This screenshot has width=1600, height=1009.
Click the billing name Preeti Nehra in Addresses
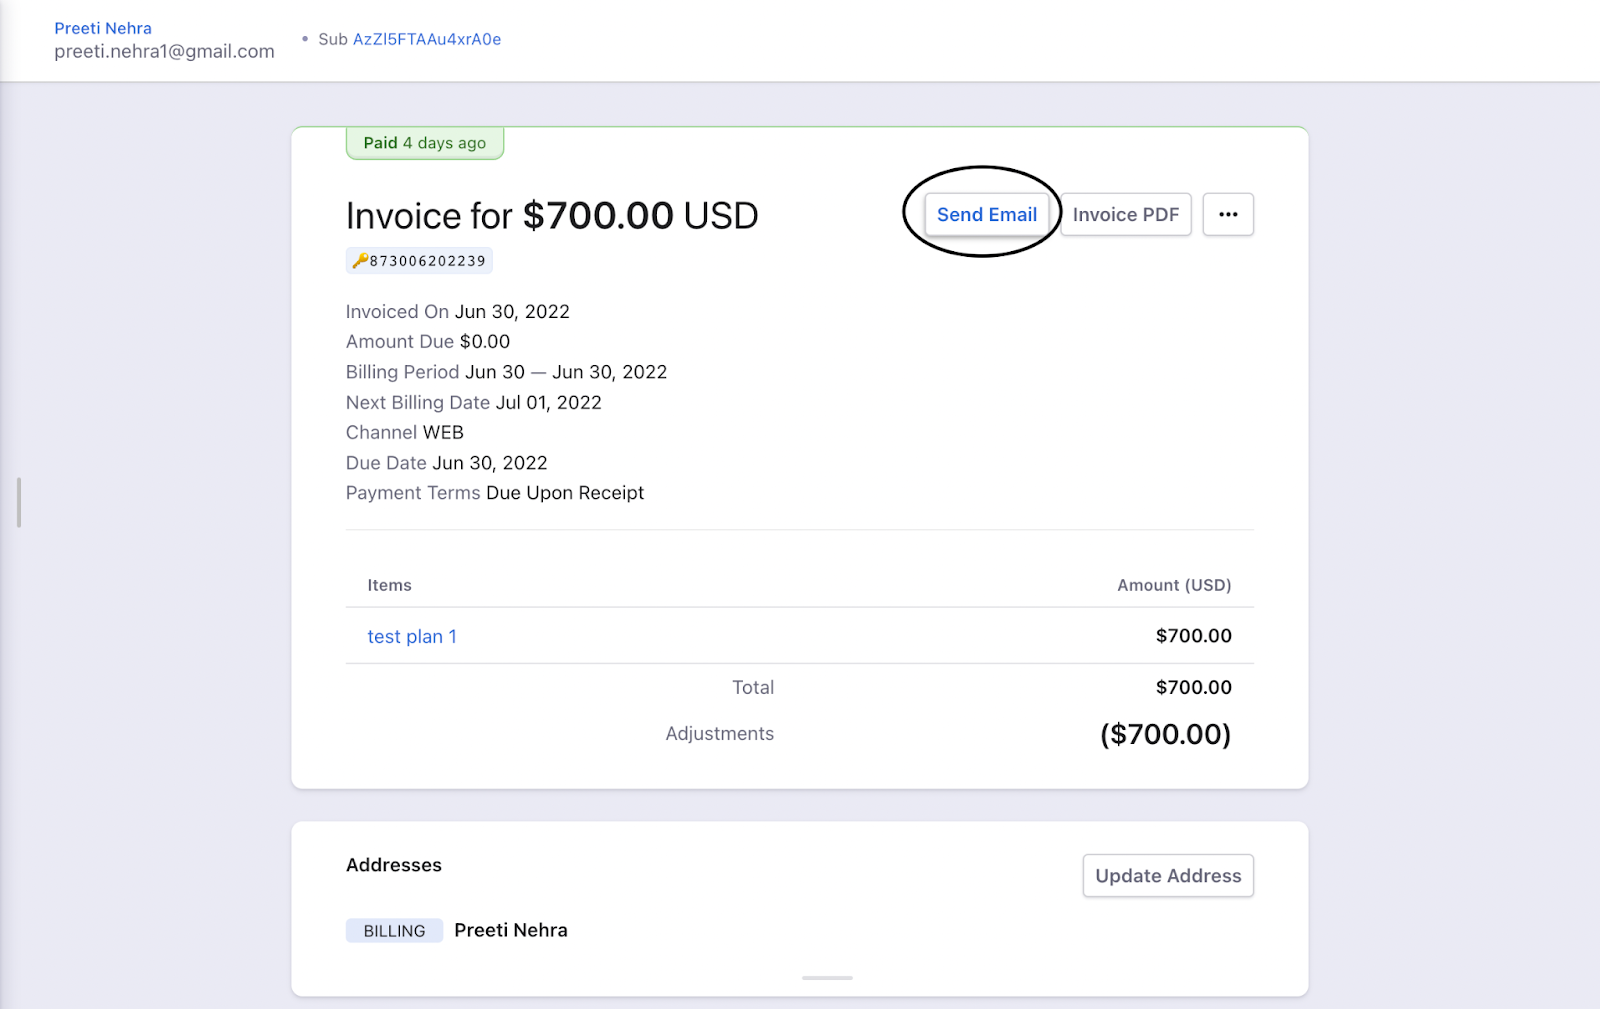[510, 931]
